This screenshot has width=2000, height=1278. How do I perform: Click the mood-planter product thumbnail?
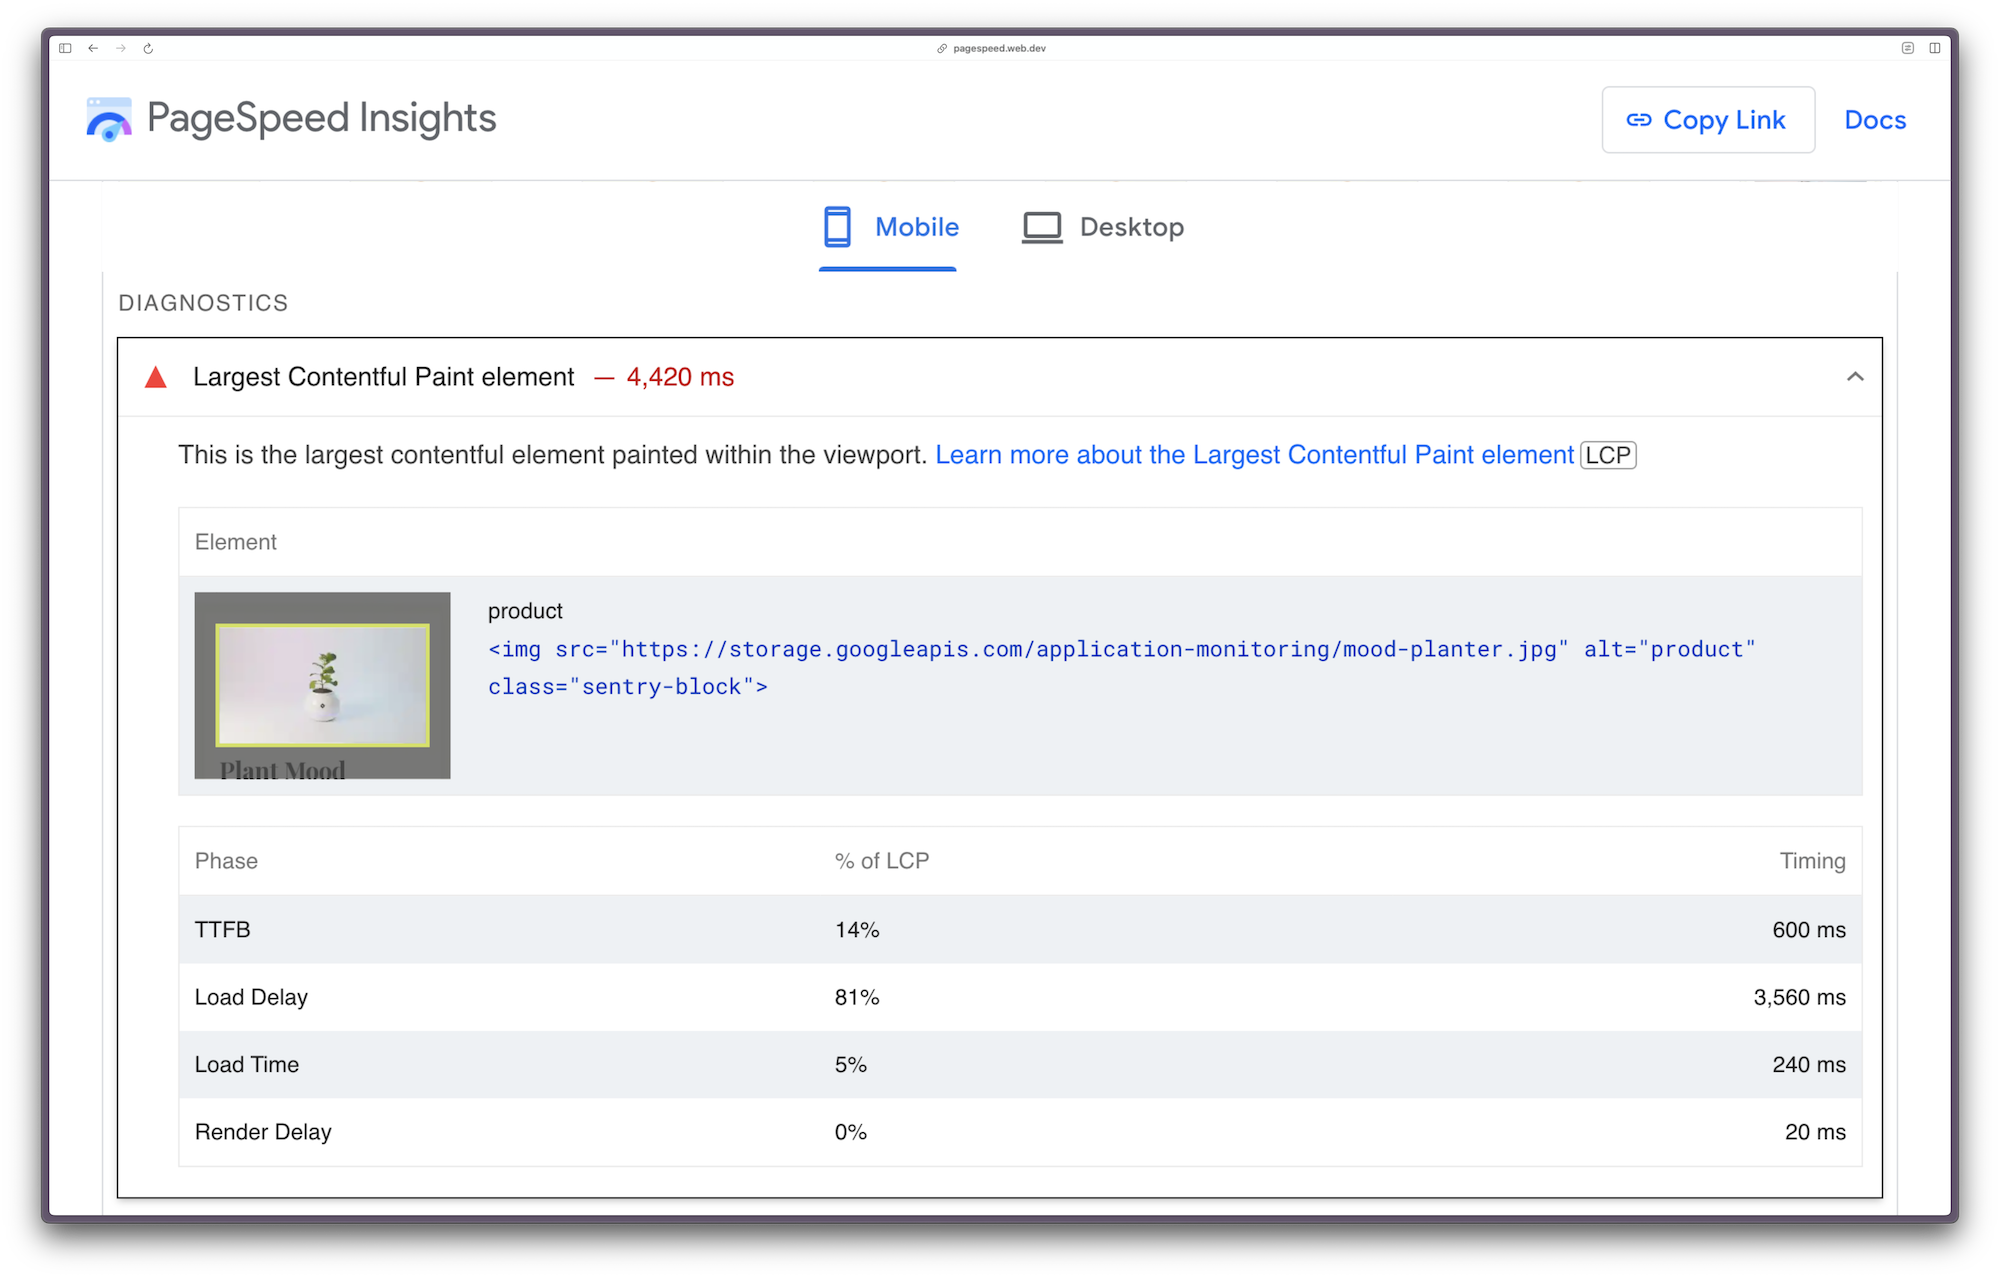click(x=322, y=684)
